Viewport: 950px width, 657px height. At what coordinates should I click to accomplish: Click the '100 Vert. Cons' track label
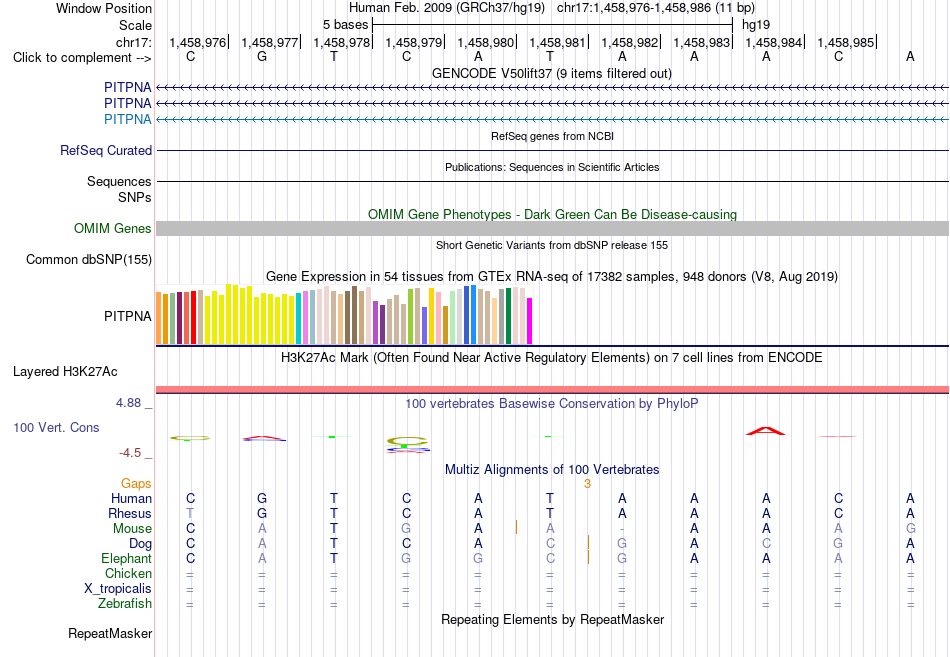click(x=56, y=427)
